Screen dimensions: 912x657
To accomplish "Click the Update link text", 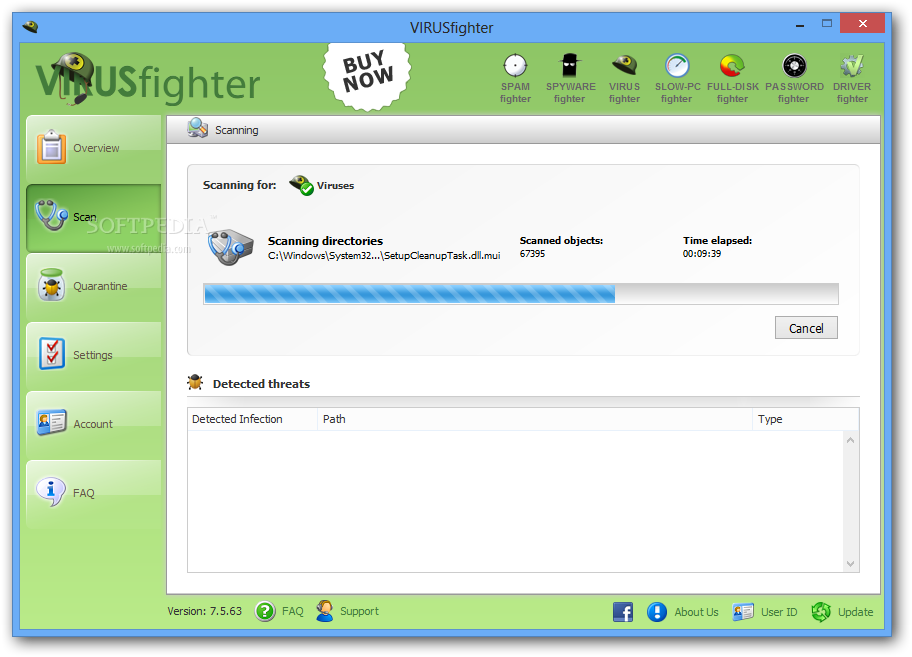I will 855,612.
